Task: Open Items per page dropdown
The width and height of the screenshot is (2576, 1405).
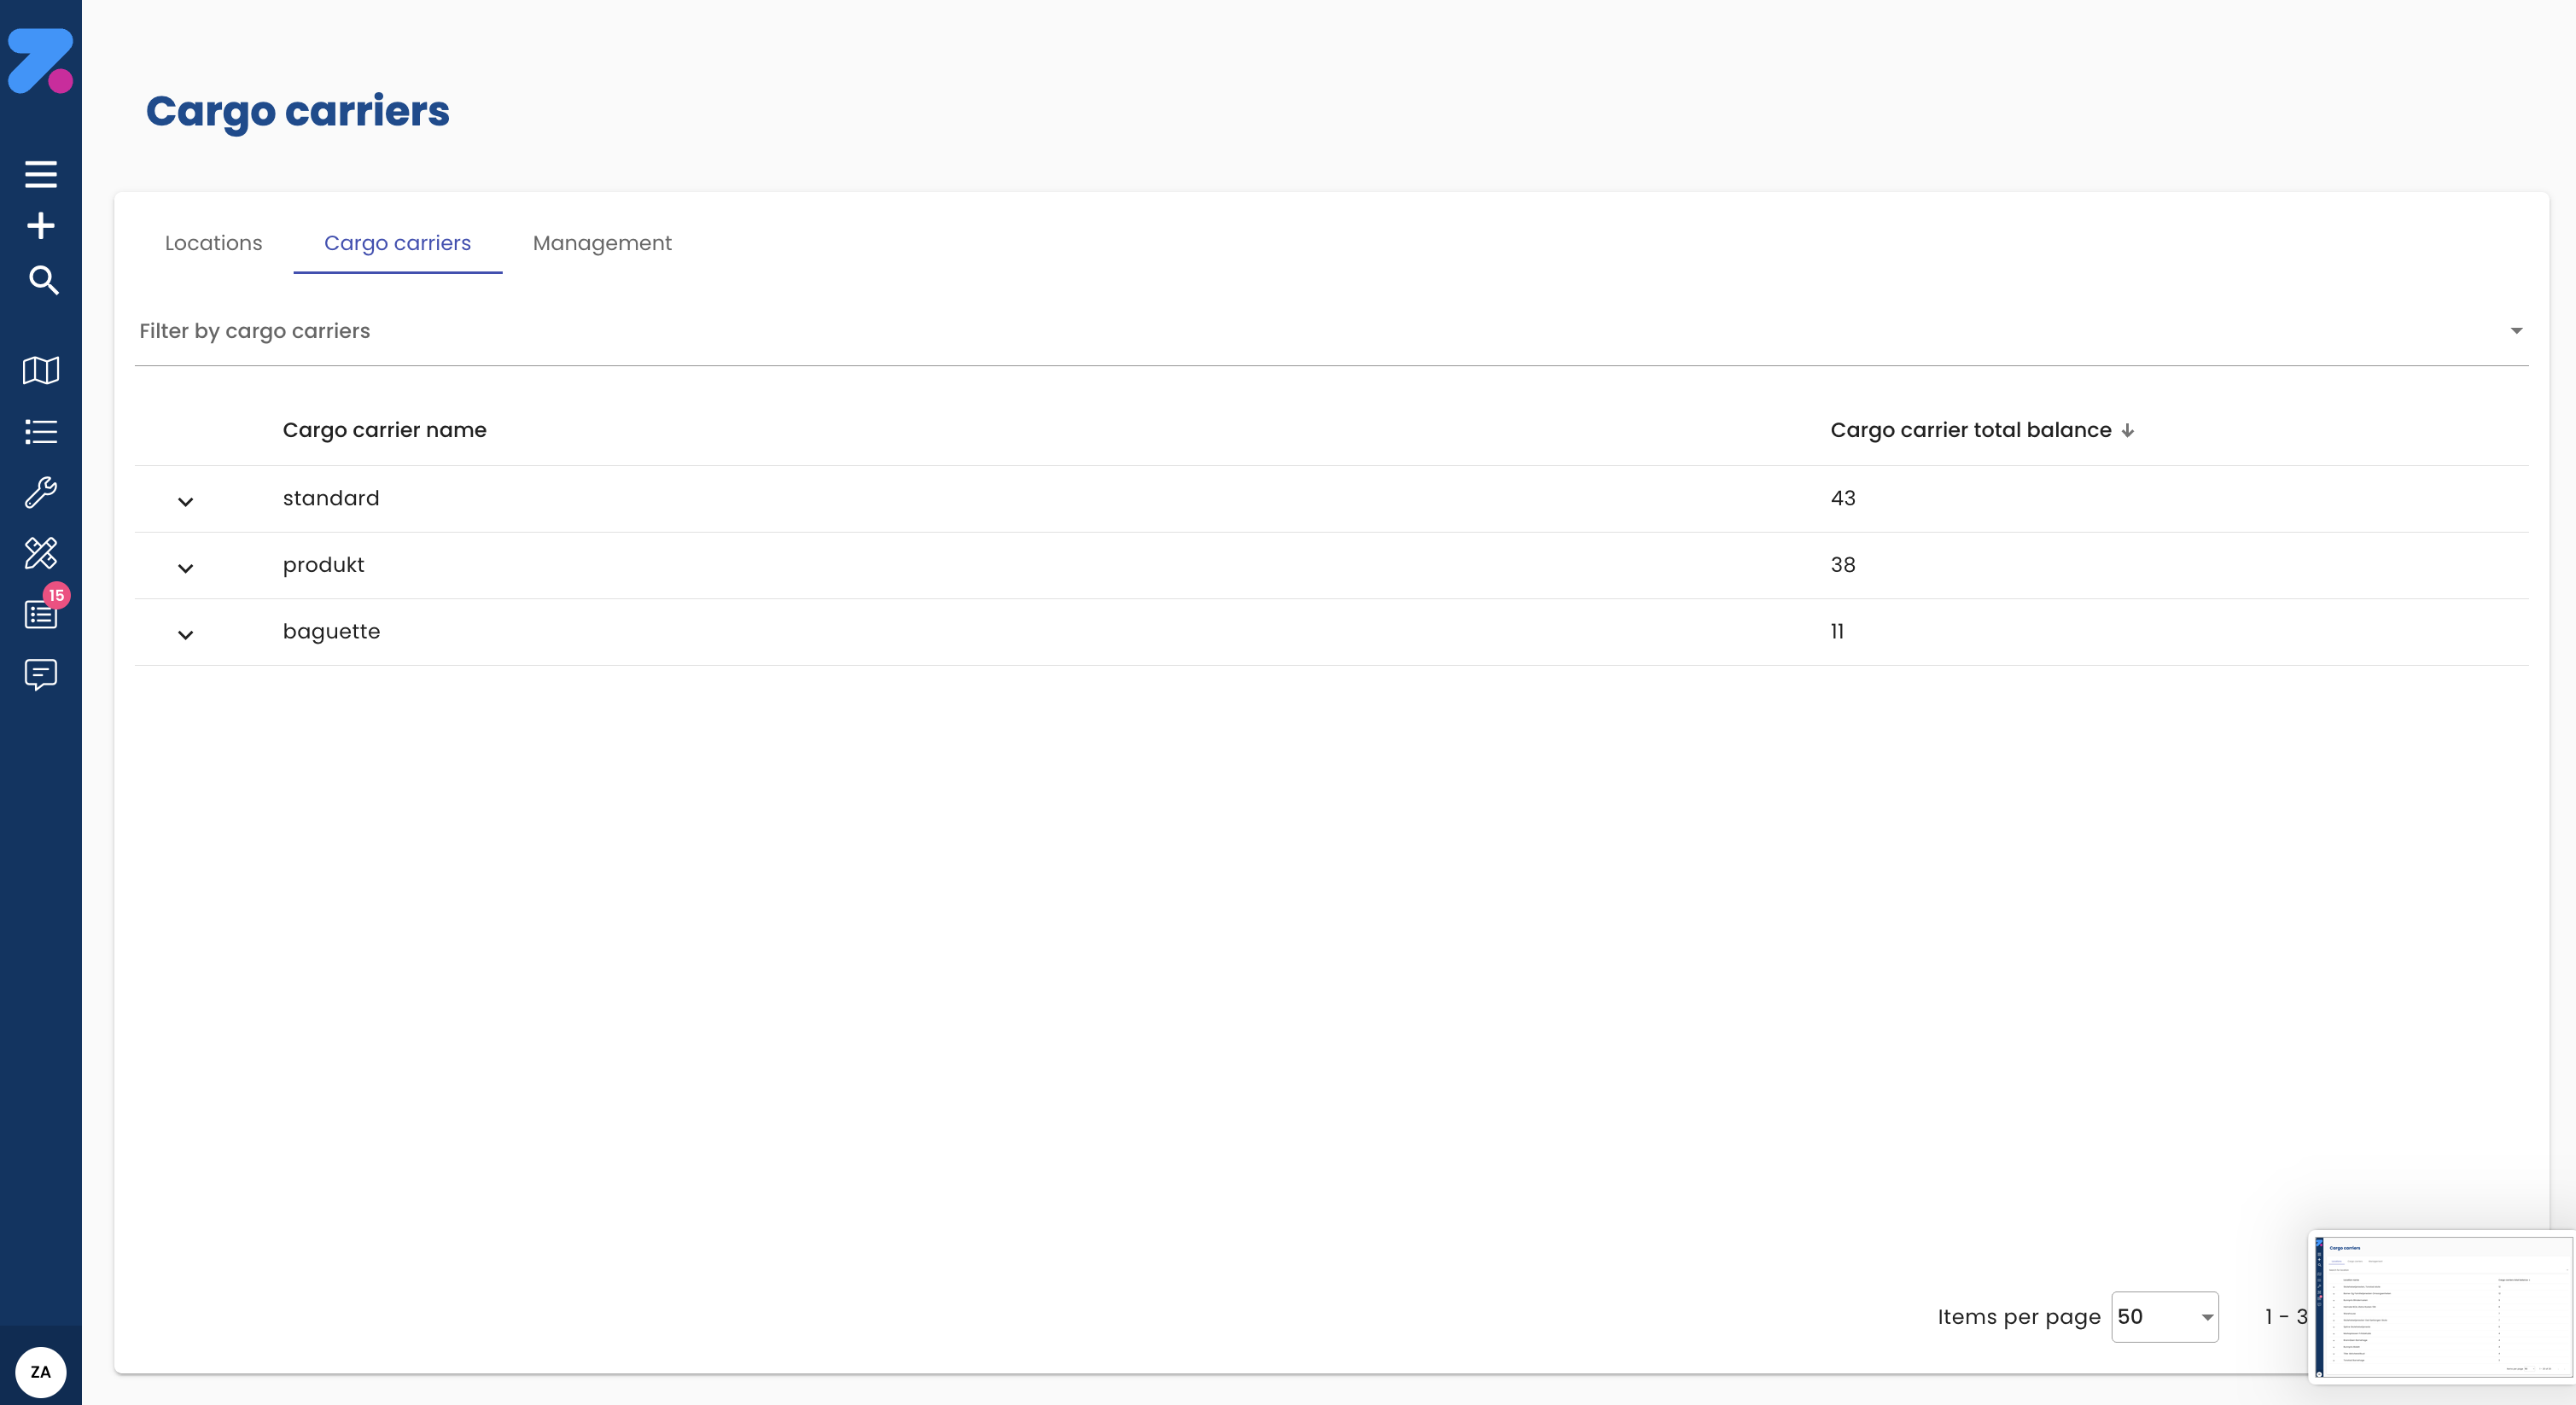Action: point(2164,1317)
